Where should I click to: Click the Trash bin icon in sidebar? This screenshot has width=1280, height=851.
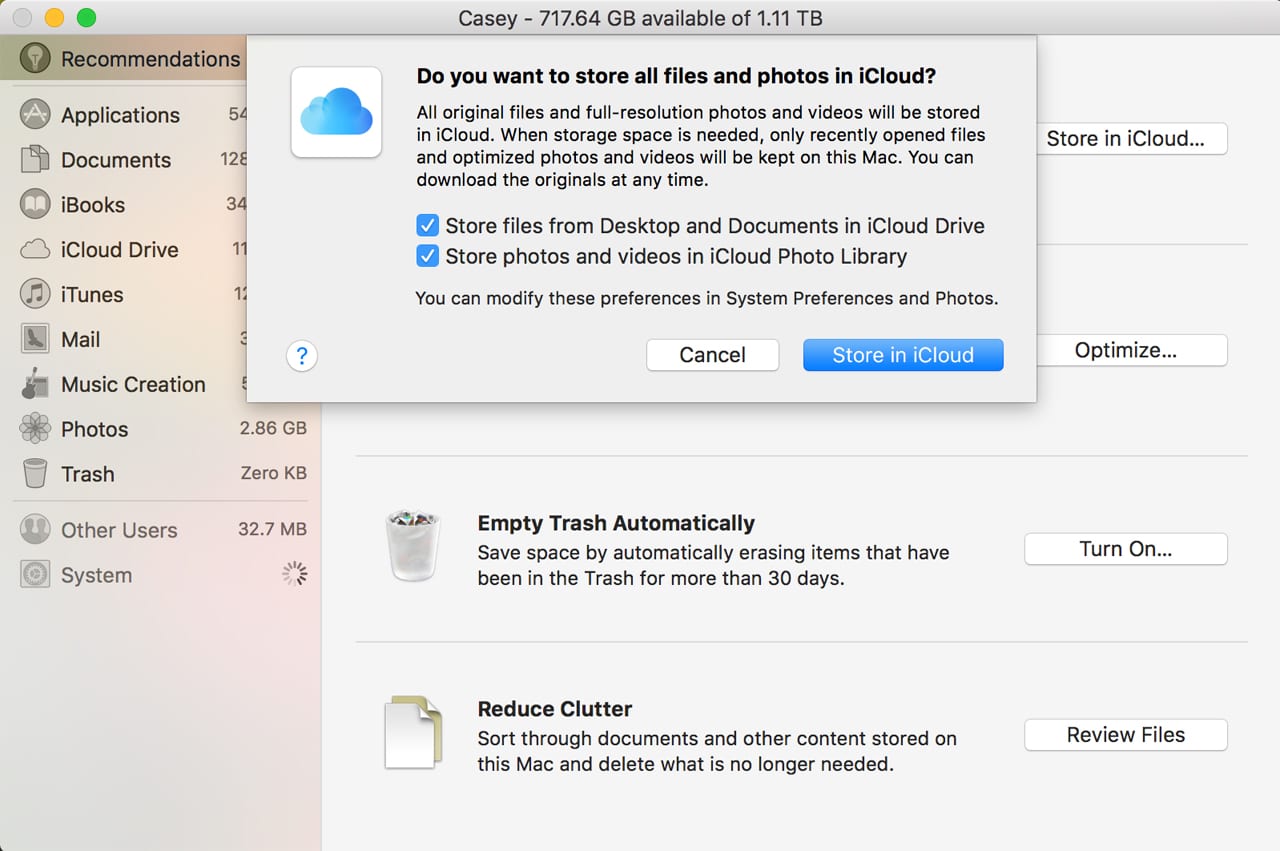pos(35,474)
